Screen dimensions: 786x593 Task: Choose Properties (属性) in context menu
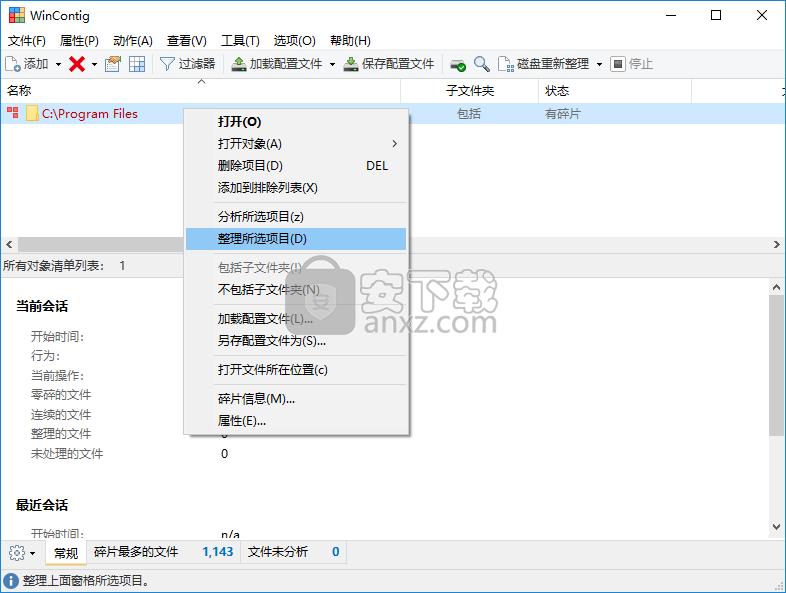(x=296, y=421)
